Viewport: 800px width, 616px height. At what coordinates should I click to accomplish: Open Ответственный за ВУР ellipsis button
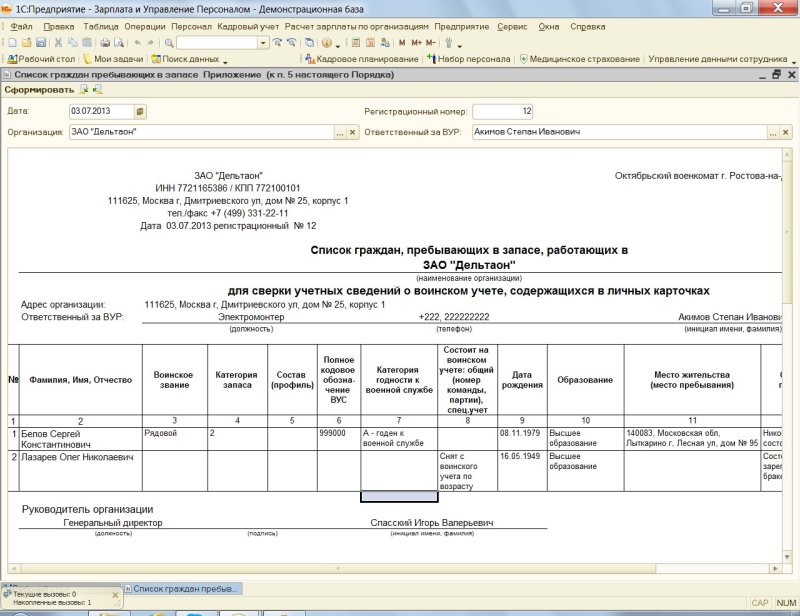coord(773,133)
